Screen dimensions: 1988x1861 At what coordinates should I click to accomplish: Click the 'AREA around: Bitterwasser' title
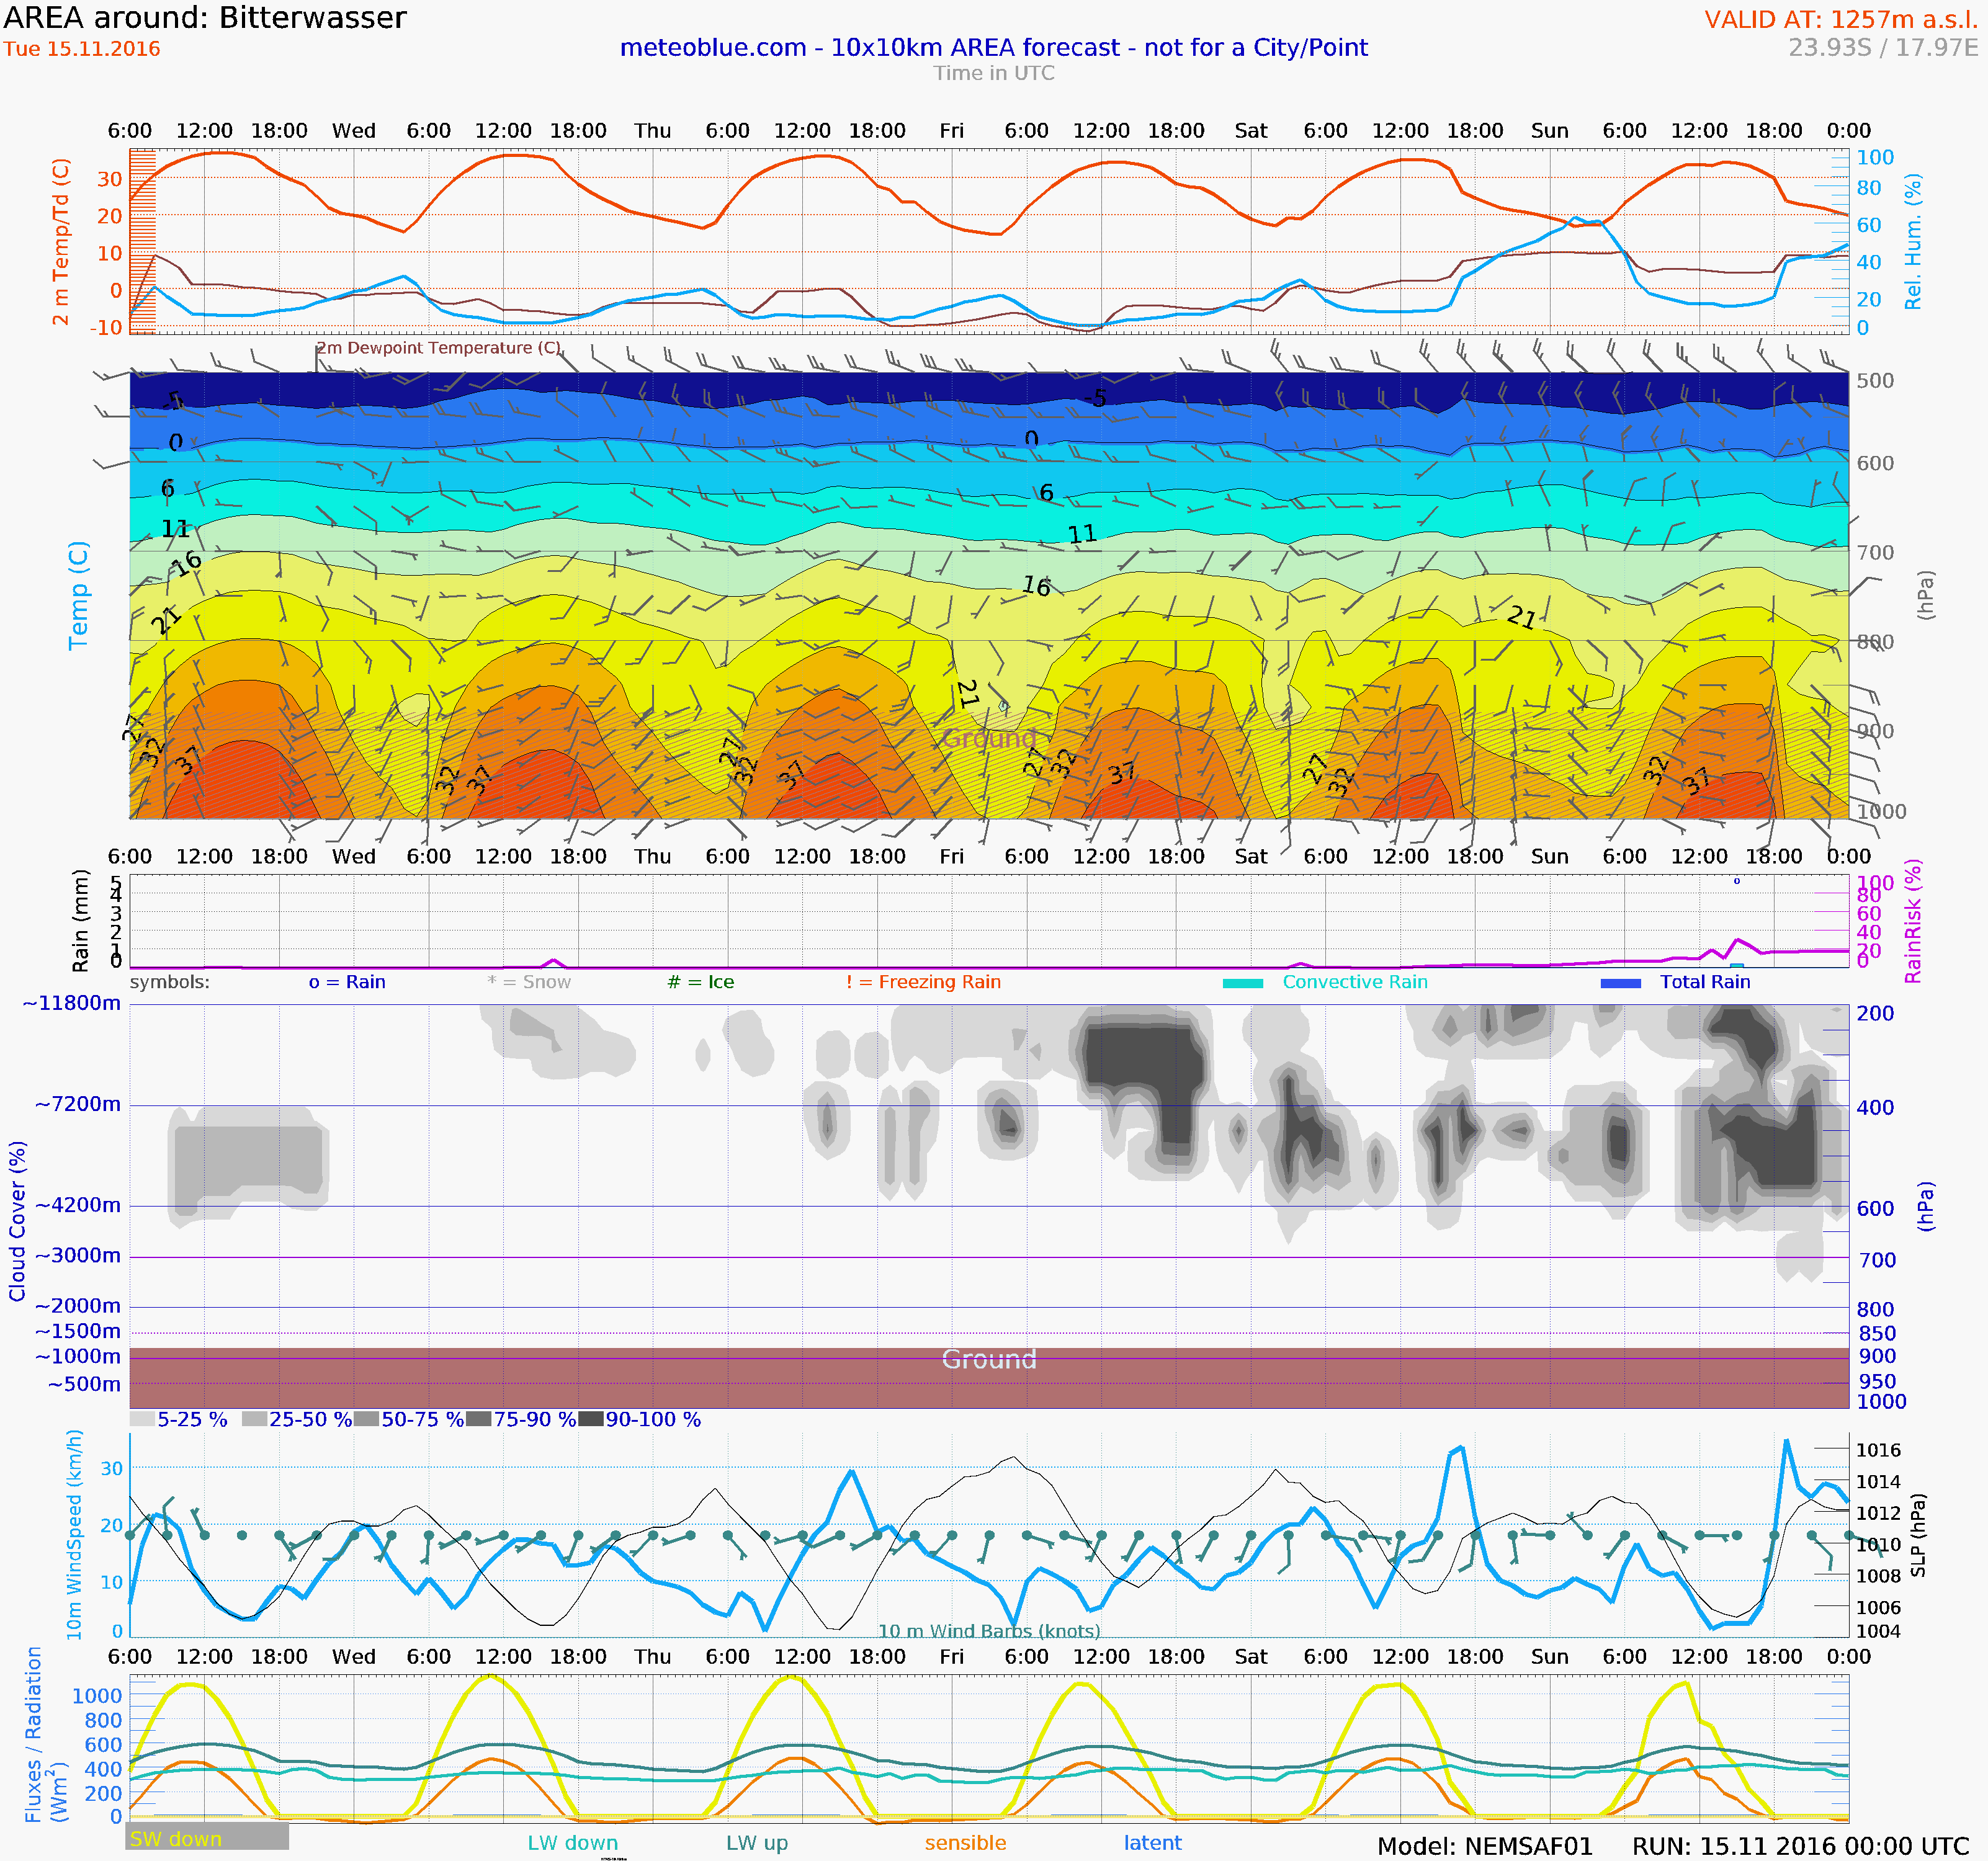pyautogui.click(x=205, y=18)
